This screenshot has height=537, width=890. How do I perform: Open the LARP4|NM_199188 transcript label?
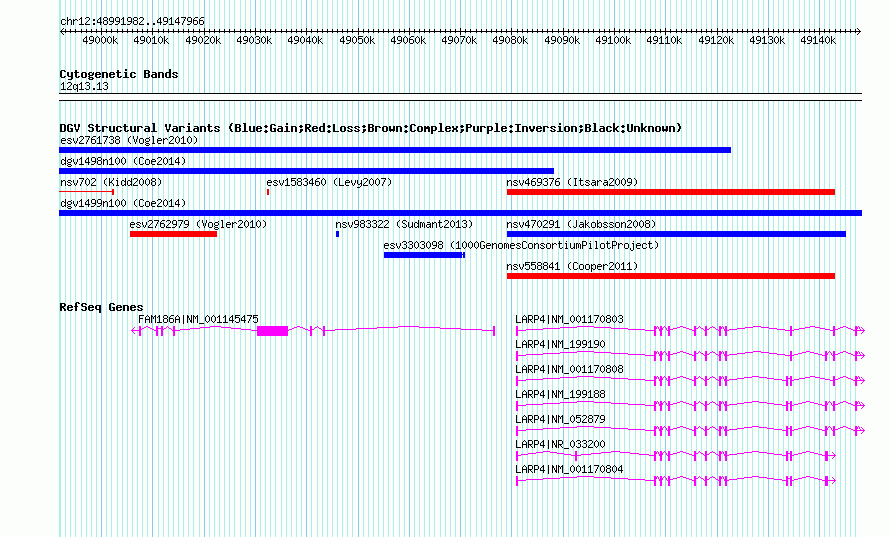pyautogui.click(x=560, y=394)
